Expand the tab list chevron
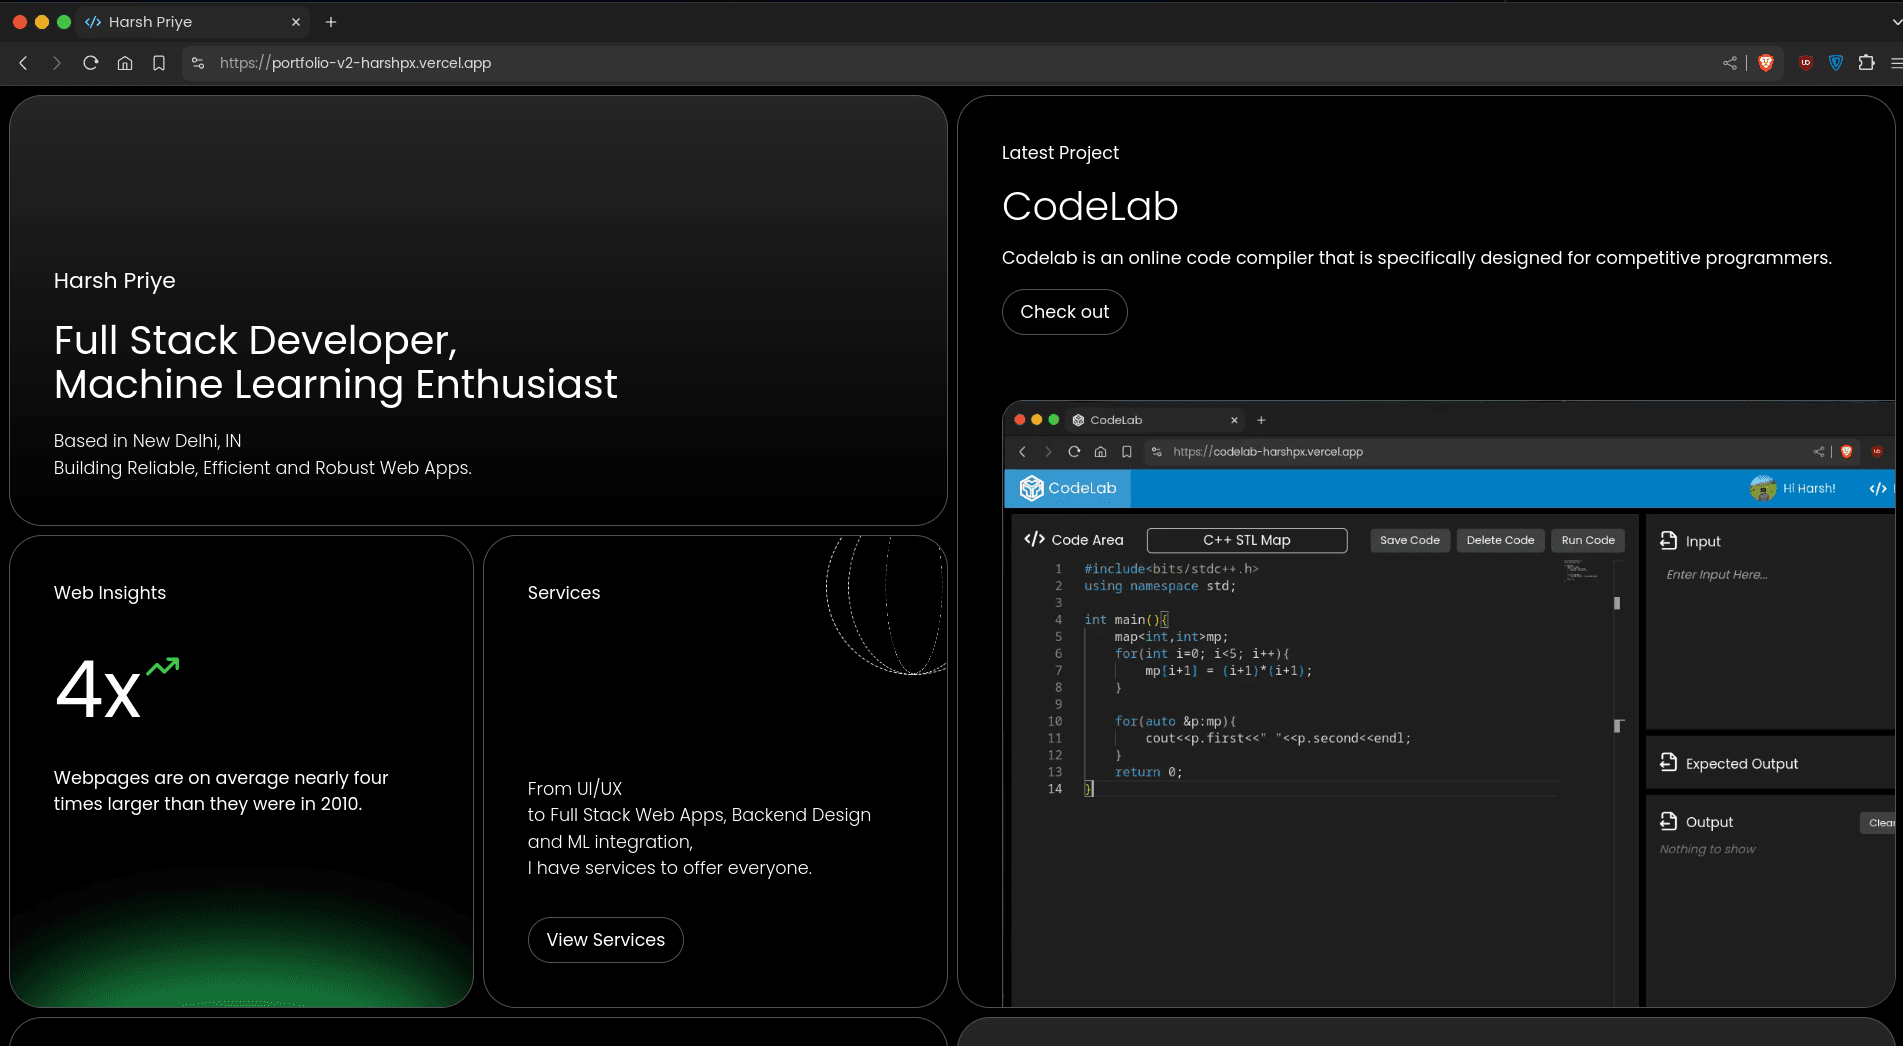1903x1046 pixels. 1896,21
